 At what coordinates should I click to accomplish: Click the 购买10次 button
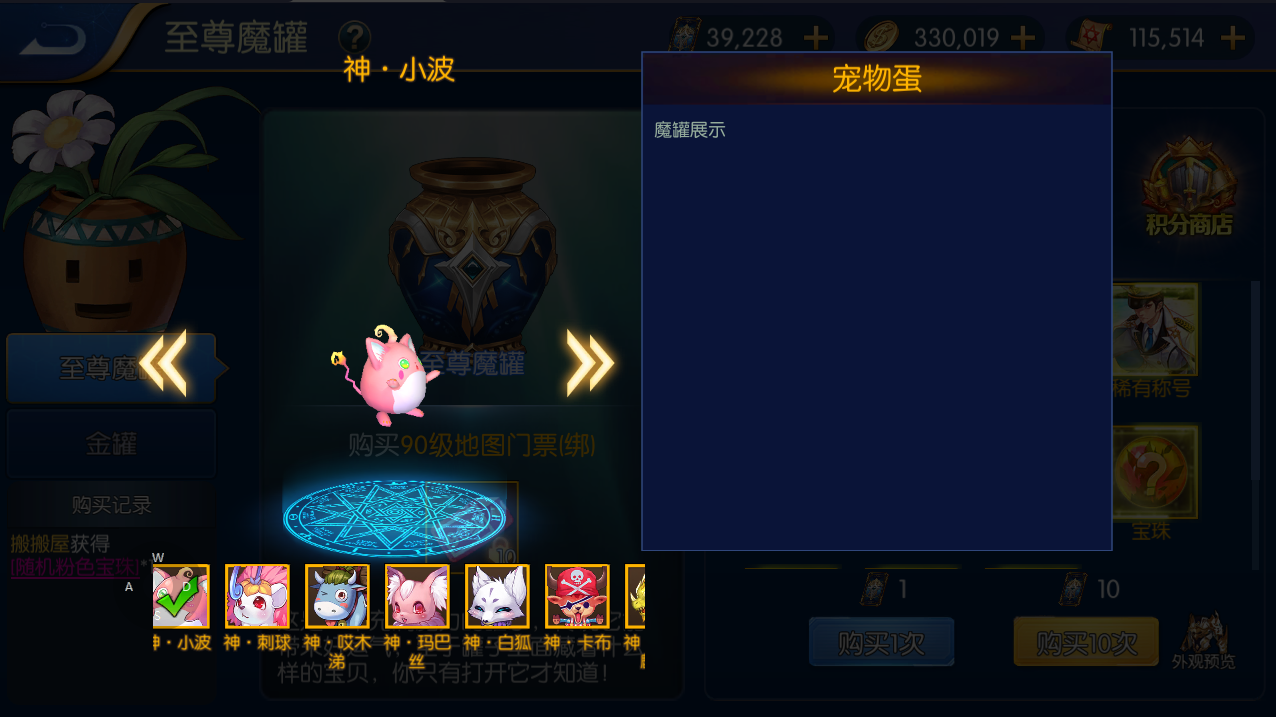click(x=1086, y=642)
